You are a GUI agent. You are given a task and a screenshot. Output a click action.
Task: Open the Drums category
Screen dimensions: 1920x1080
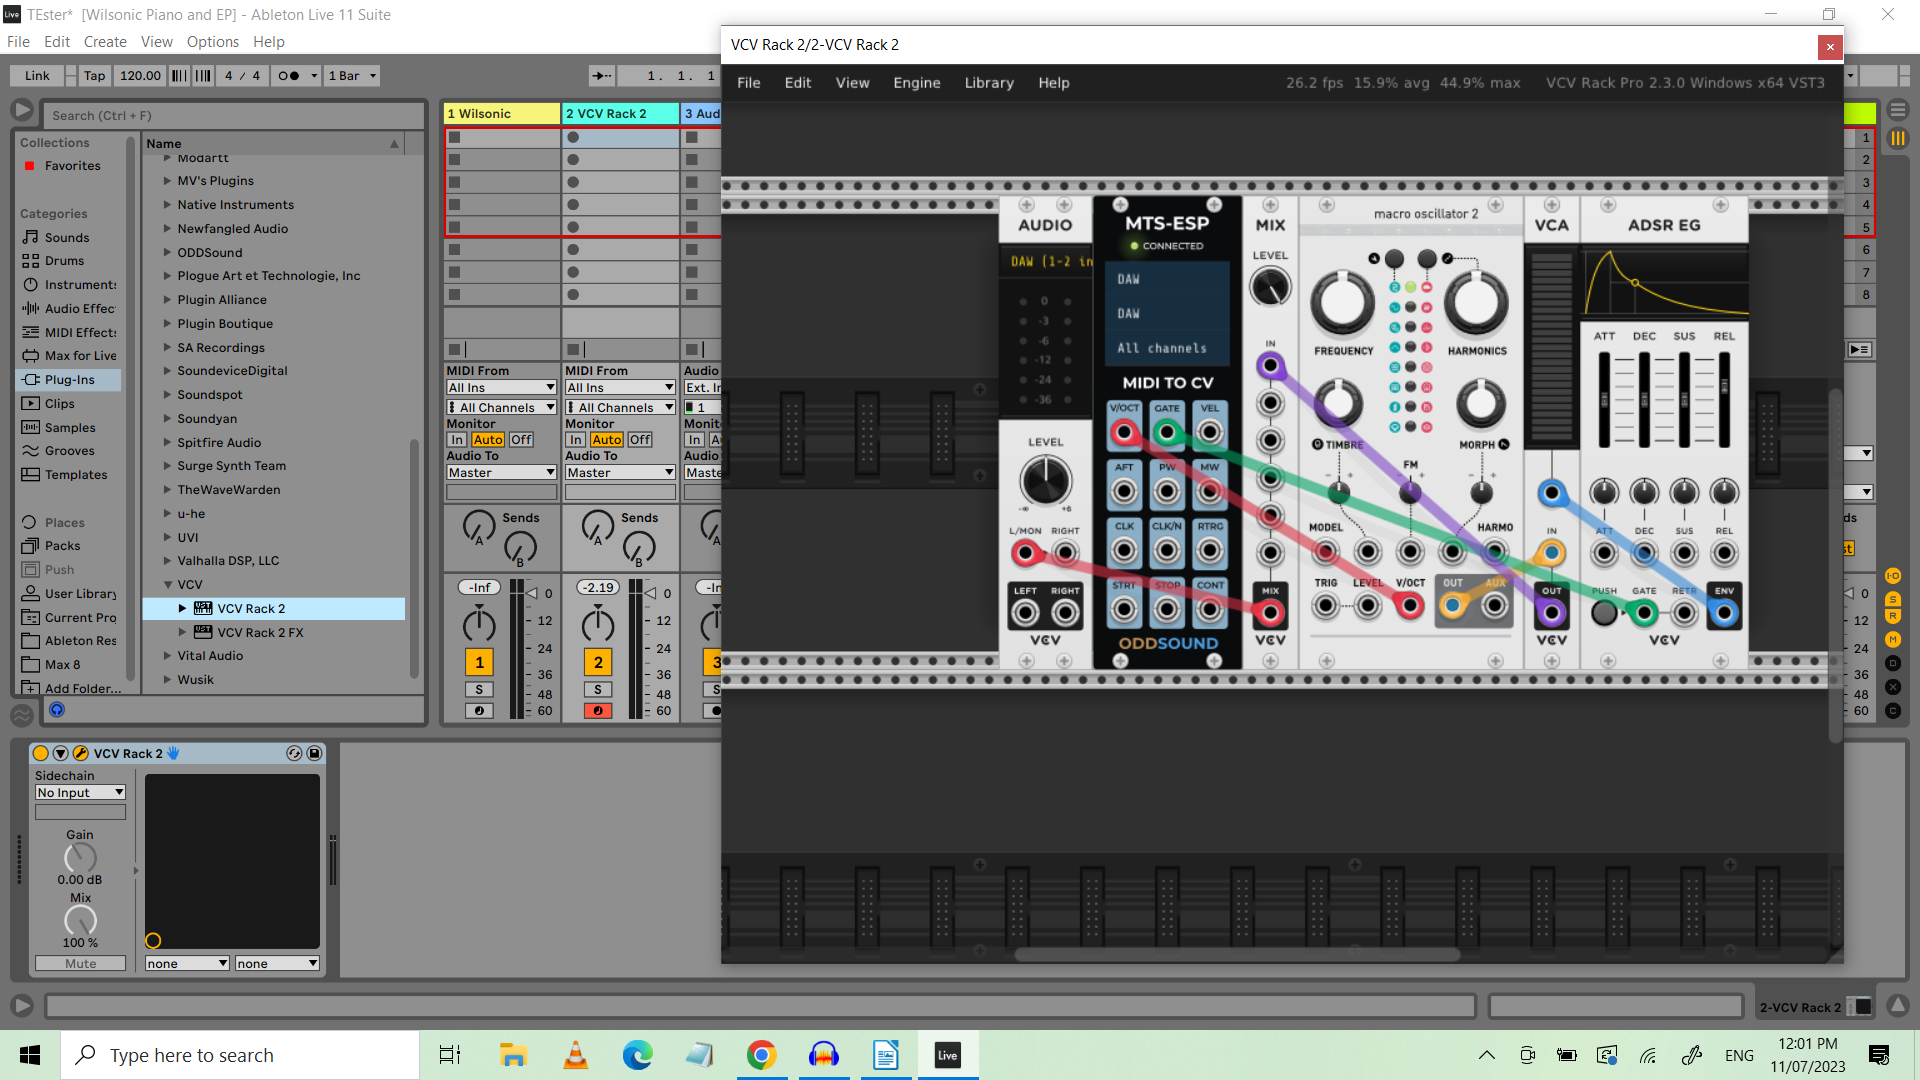pos(64,261)
